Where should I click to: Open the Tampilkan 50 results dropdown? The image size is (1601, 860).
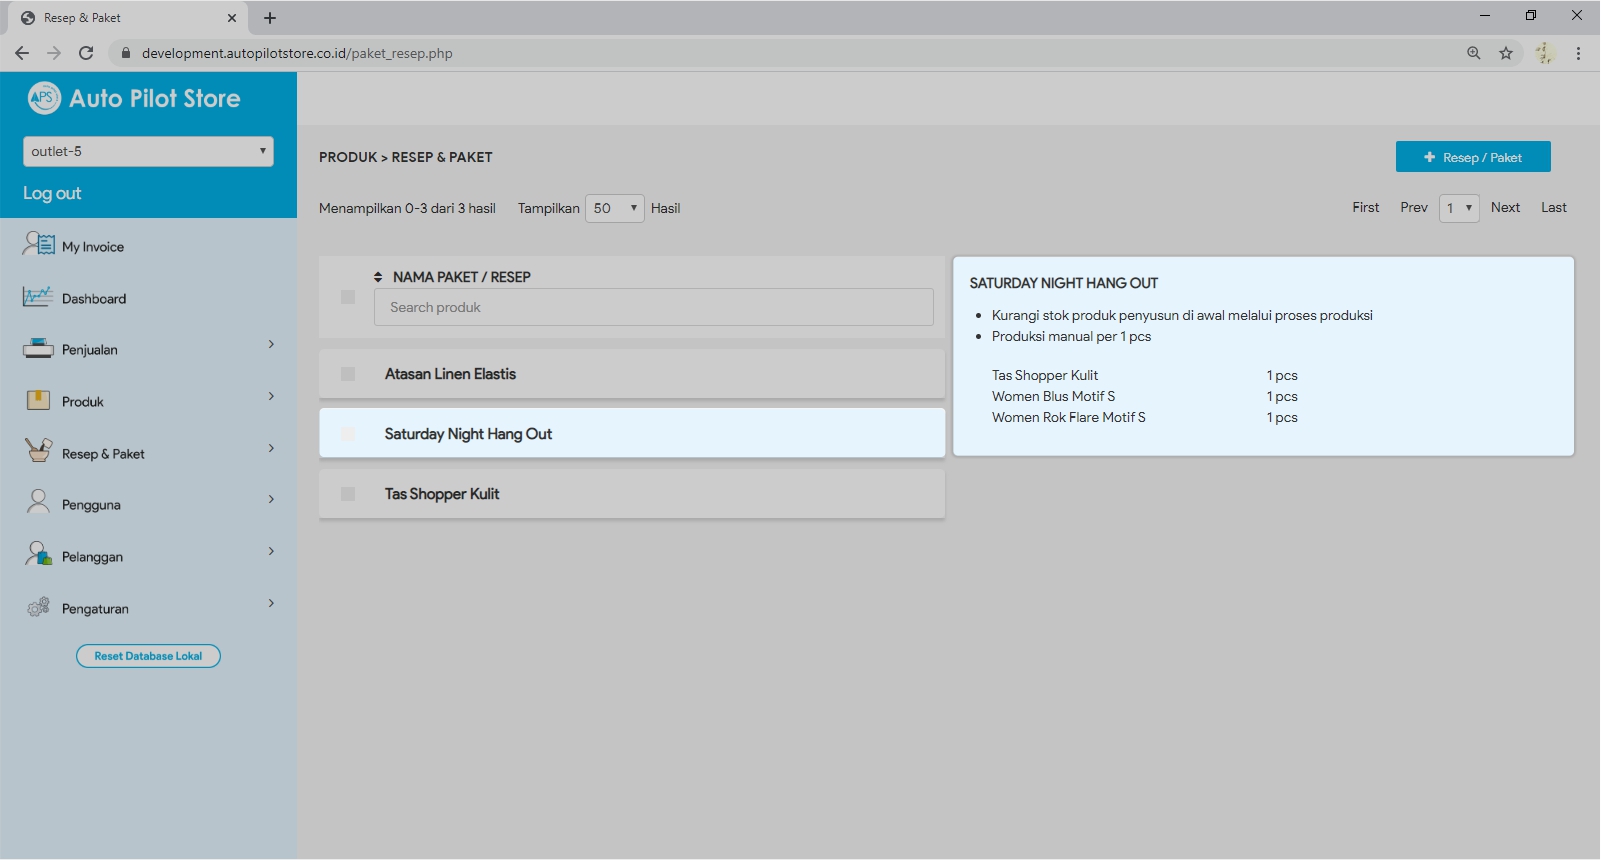(614, 208)
